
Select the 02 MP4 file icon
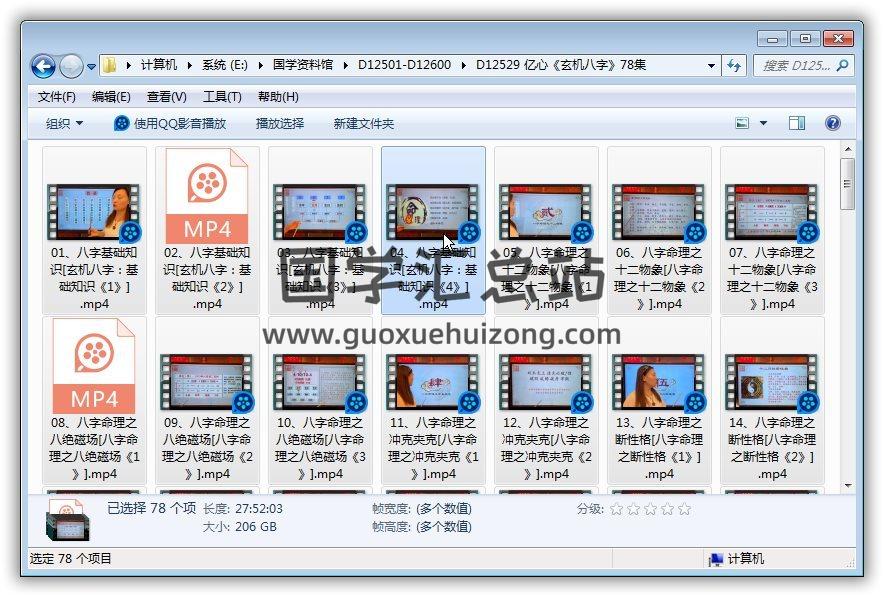pyautogui.click(x=206, y=196)
